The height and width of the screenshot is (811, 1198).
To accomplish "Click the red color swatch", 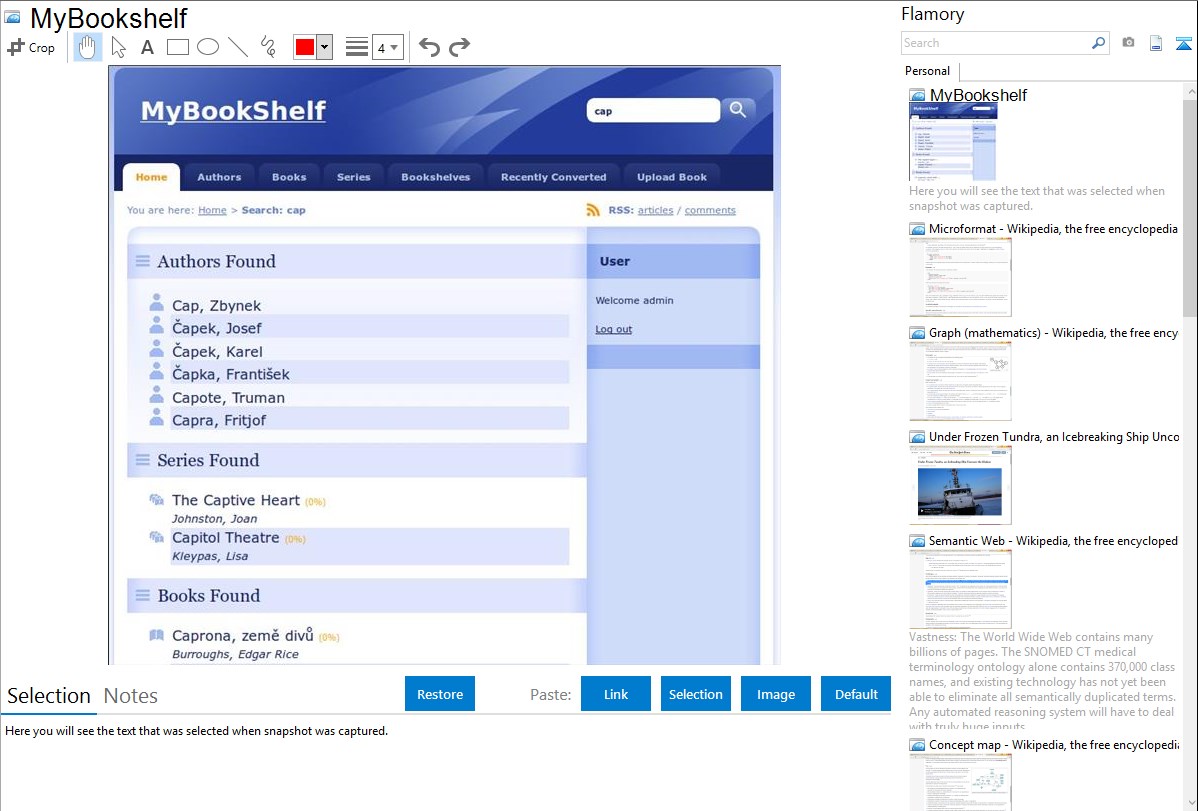I will [305, 47].
